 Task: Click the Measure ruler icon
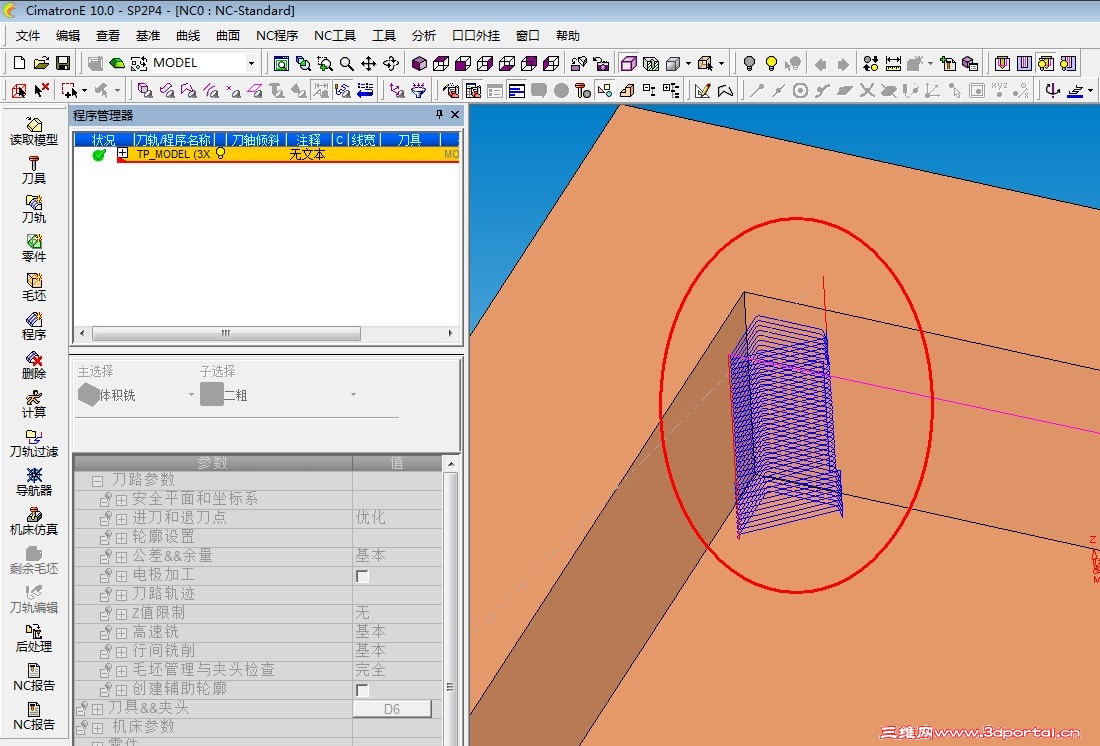893,64
